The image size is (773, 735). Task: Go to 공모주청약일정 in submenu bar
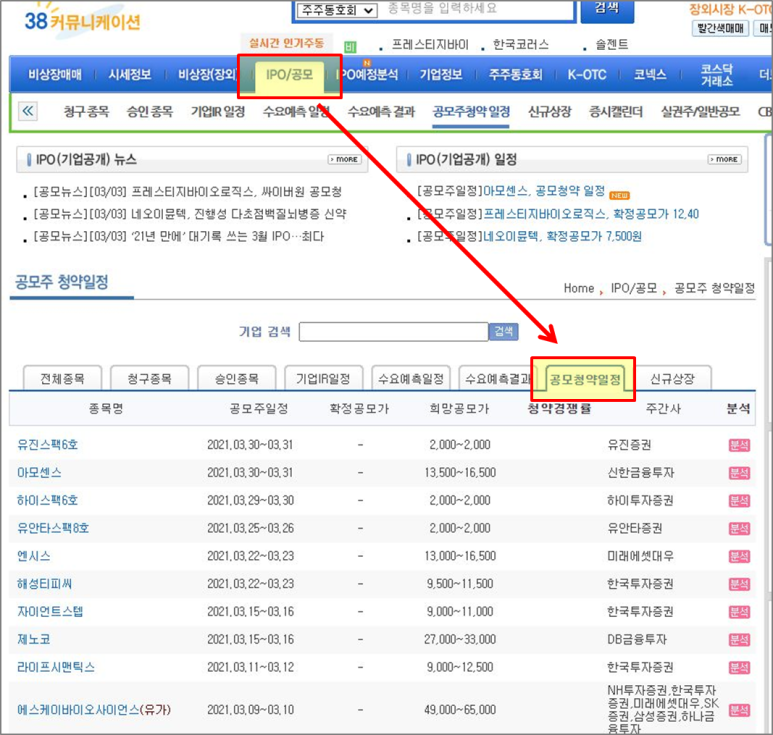pos(471,111)
